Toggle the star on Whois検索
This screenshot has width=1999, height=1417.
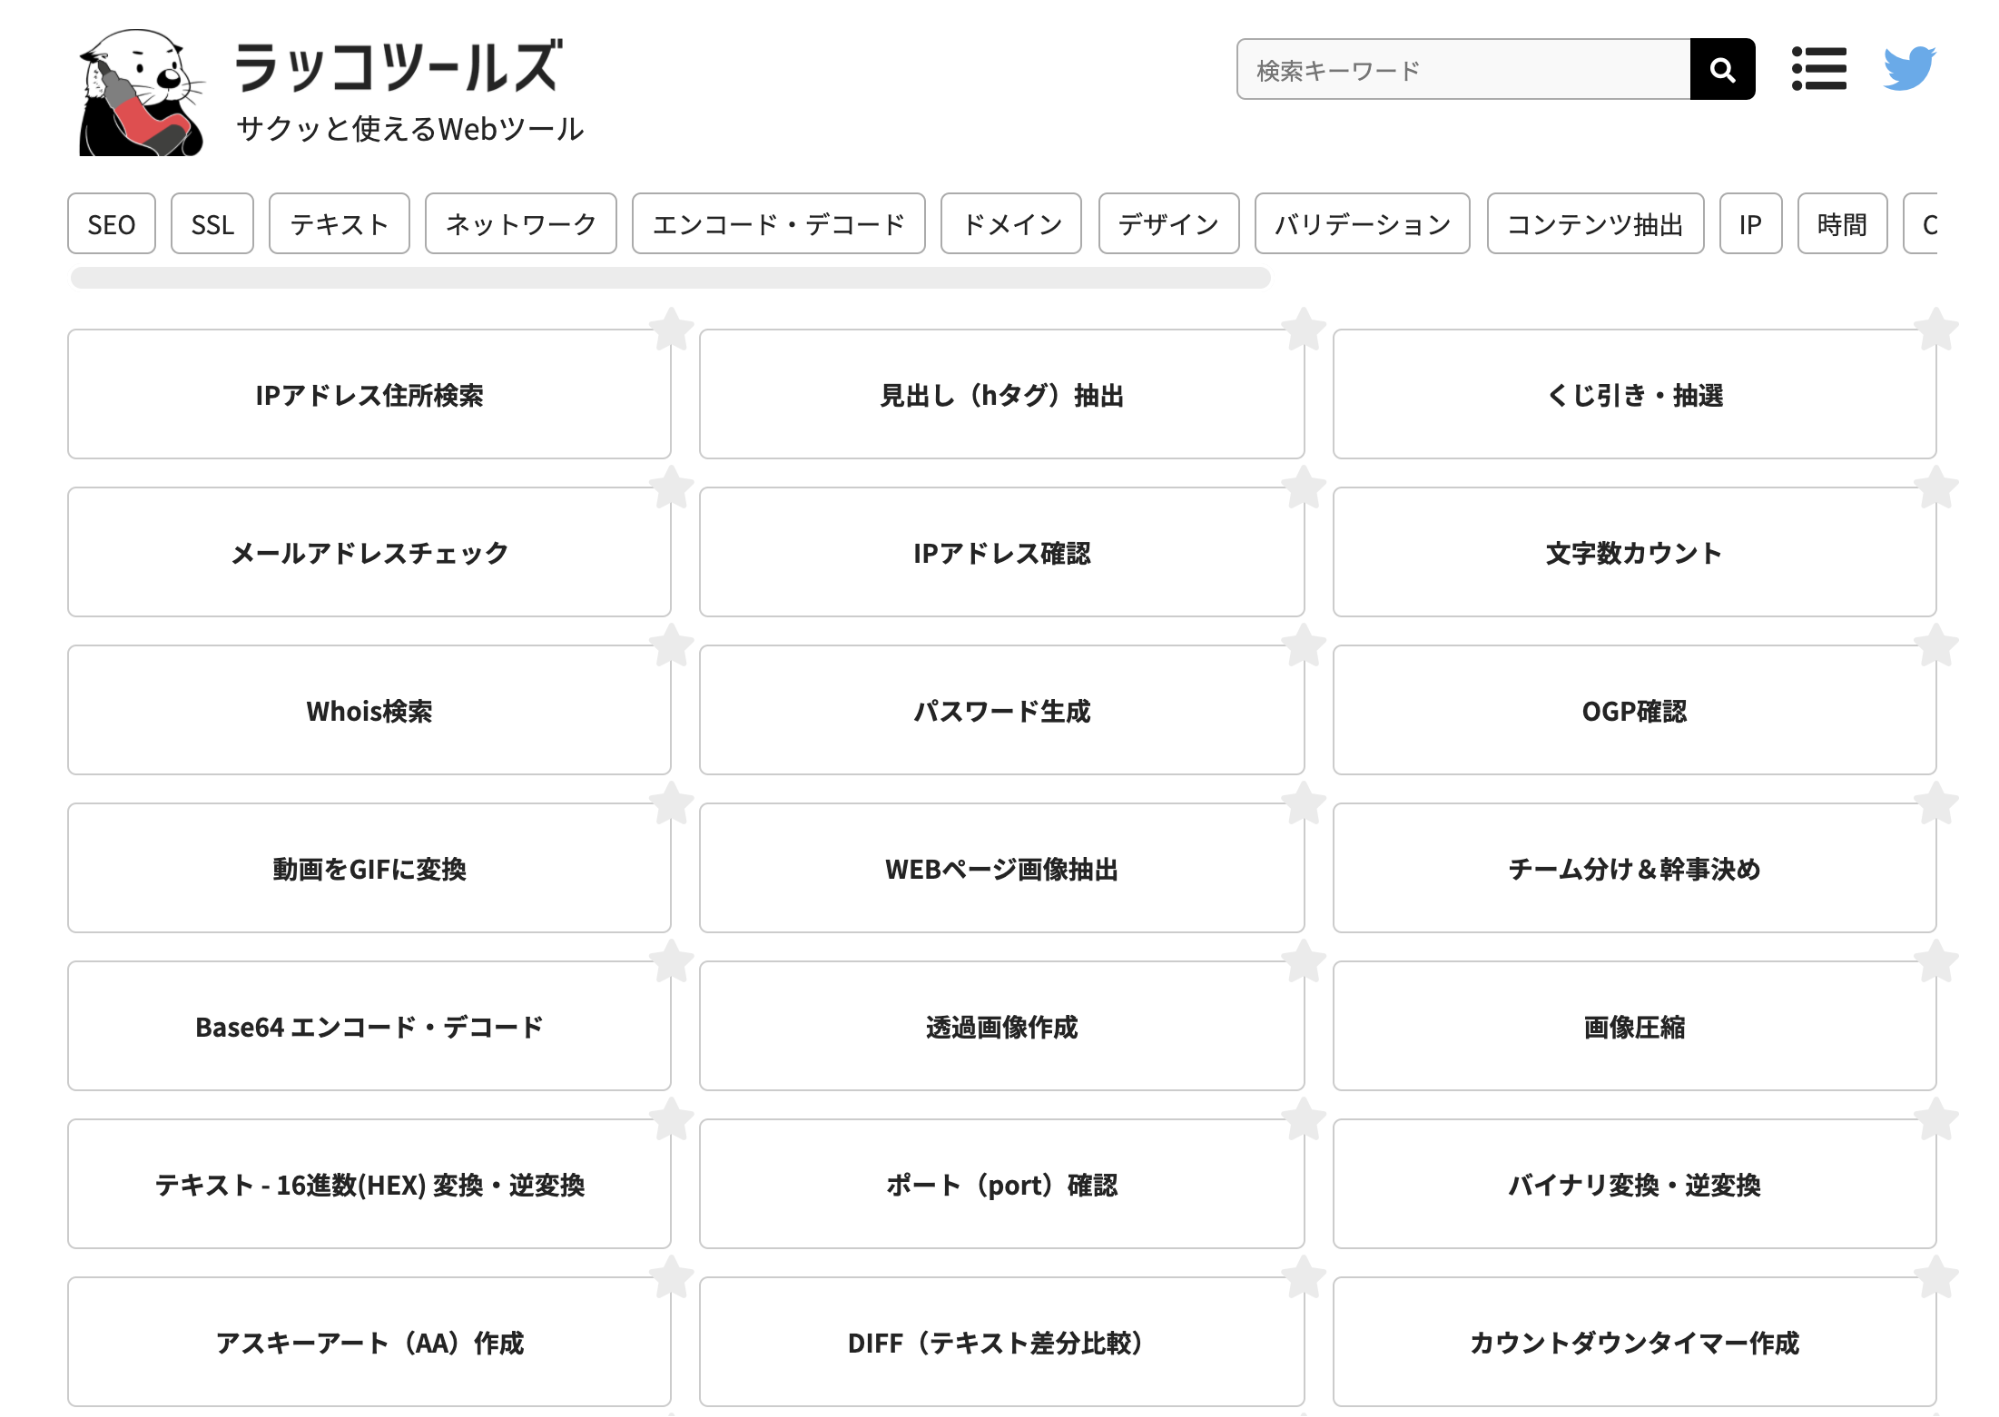671,645
